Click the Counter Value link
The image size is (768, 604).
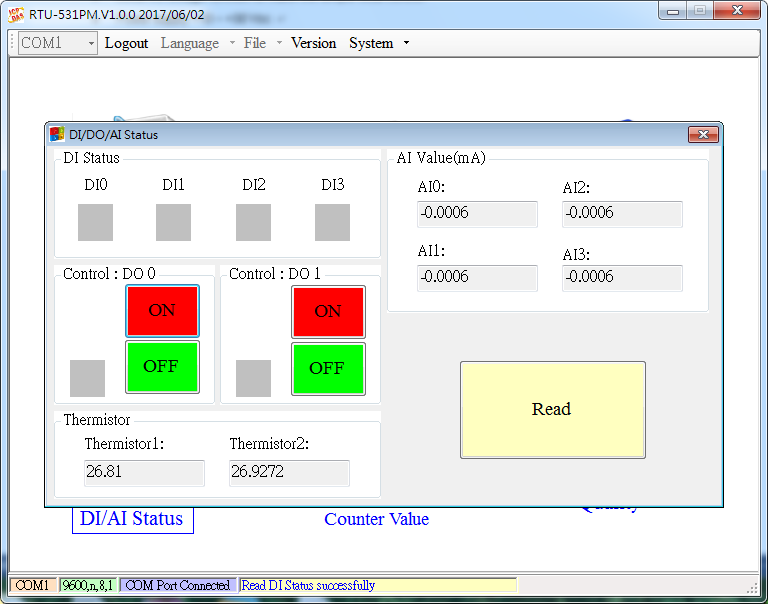376,519
